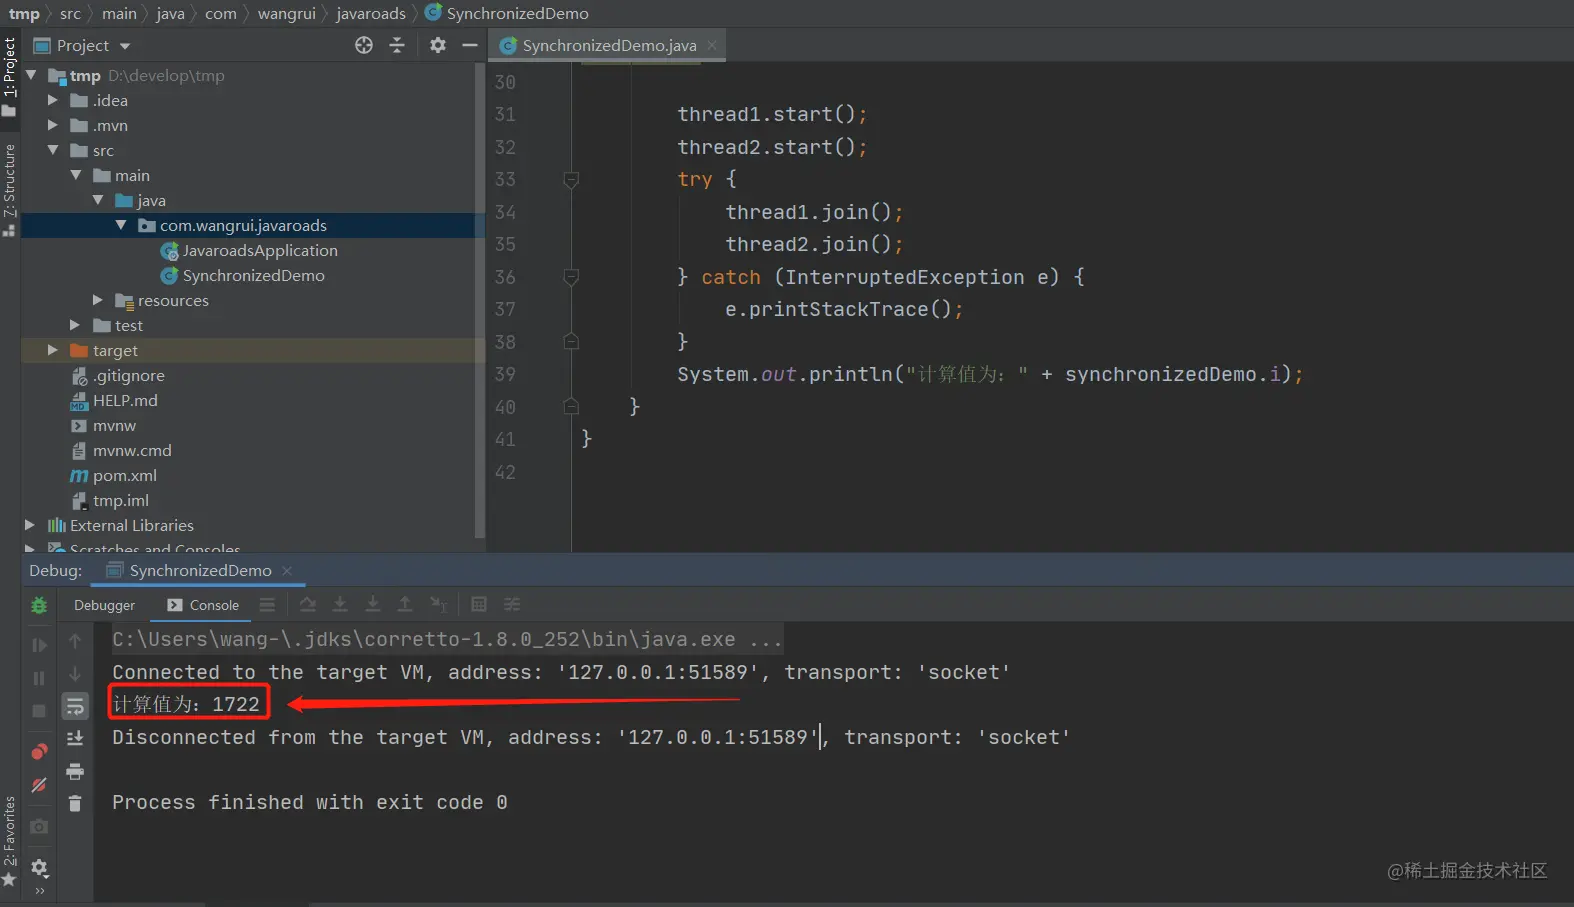Click the Pause Program icon

click(x=39, y=678)
